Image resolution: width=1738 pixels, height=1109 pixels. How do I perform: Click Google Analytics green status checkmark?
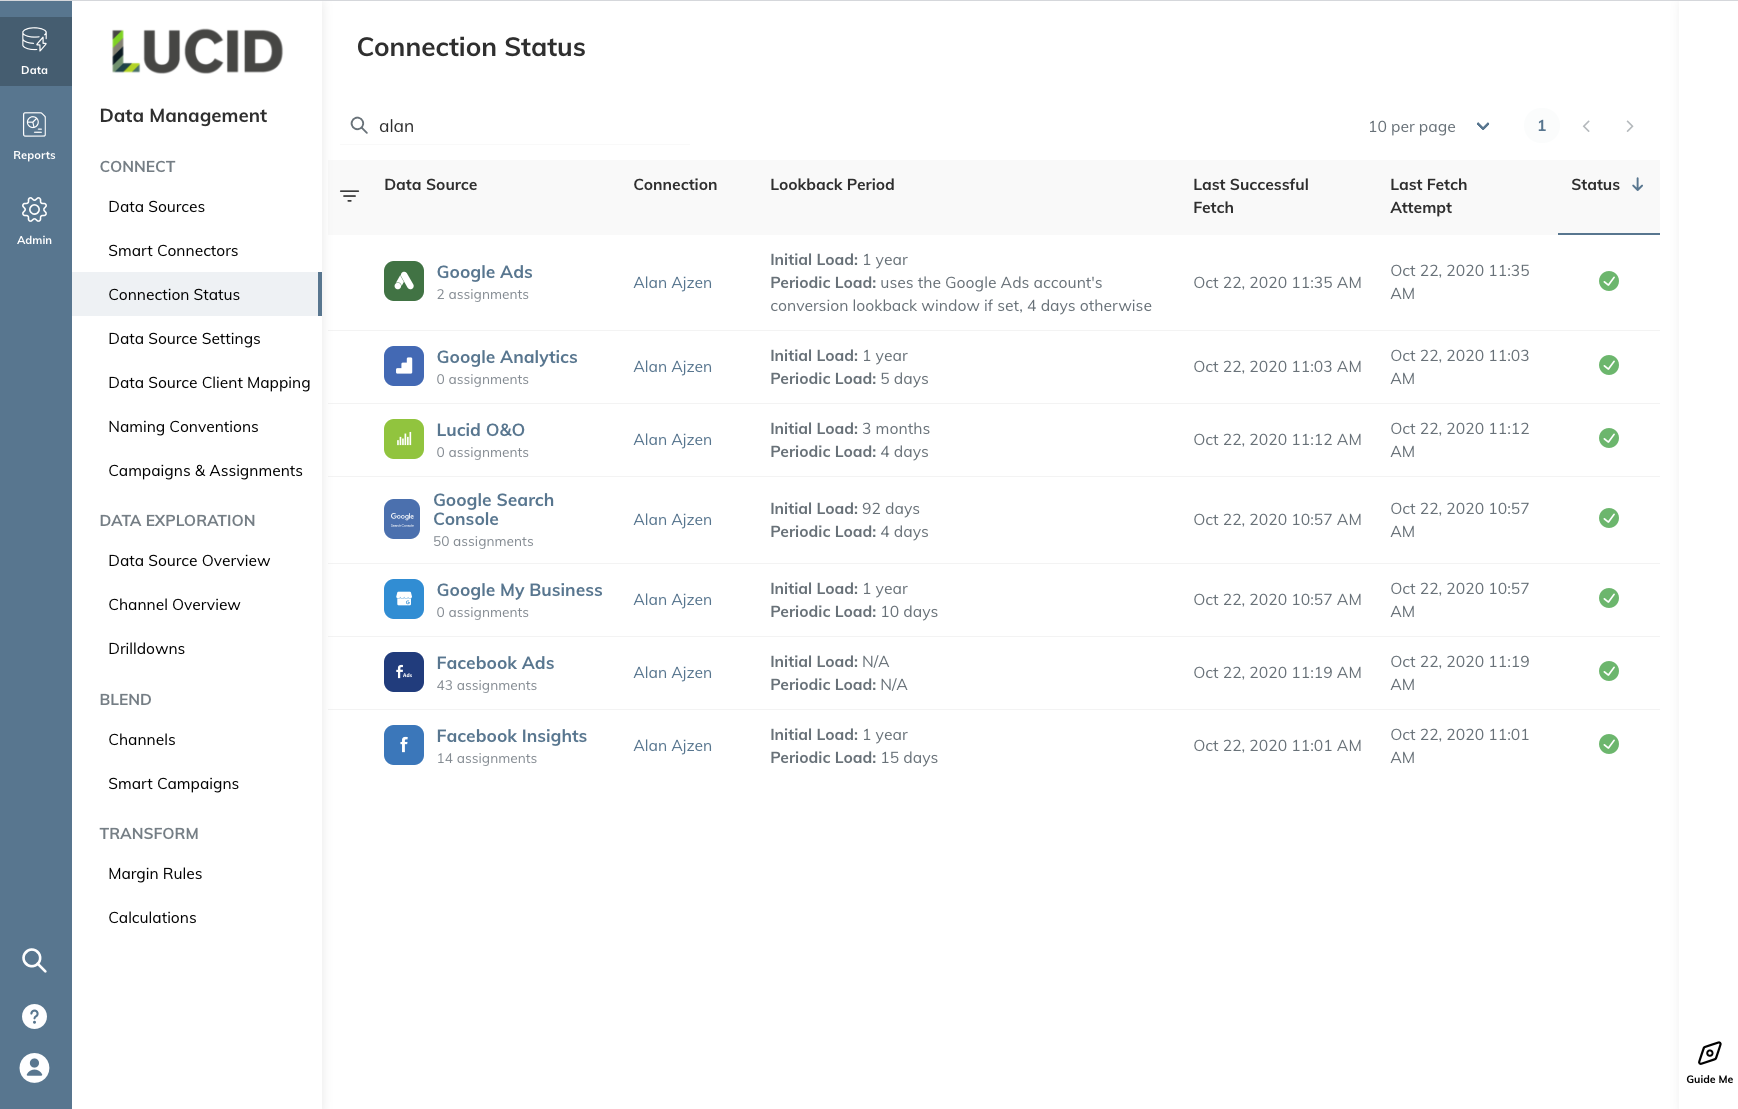point(1609,365)
